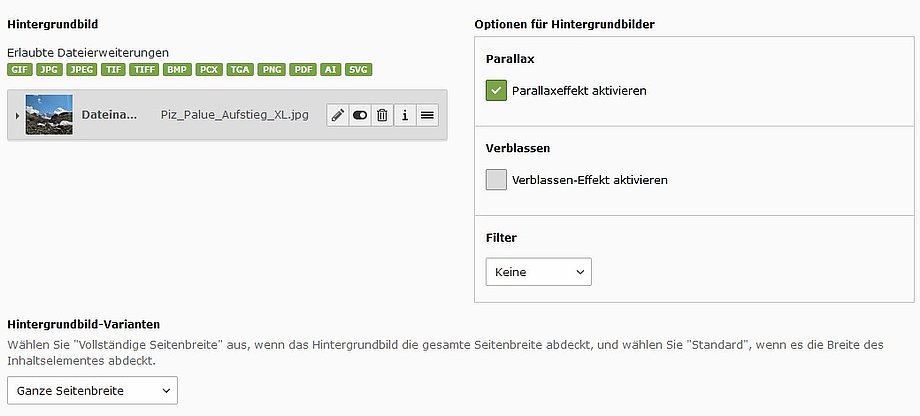
Task: Disable the Parallaxeffekt aktivieren checkbox
Action: (496, 91)
